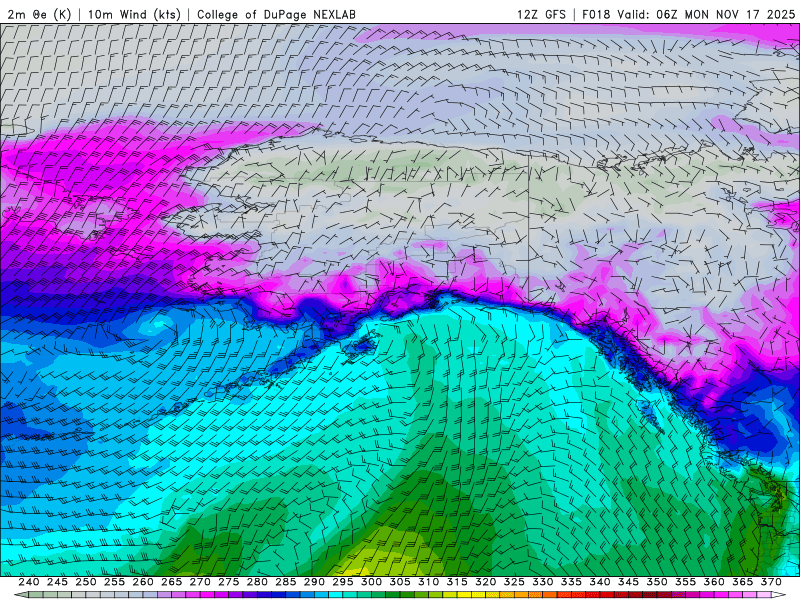Click the '290' legend value
Viewport: 800px width, 600px height.
click(x=314, y=582)
